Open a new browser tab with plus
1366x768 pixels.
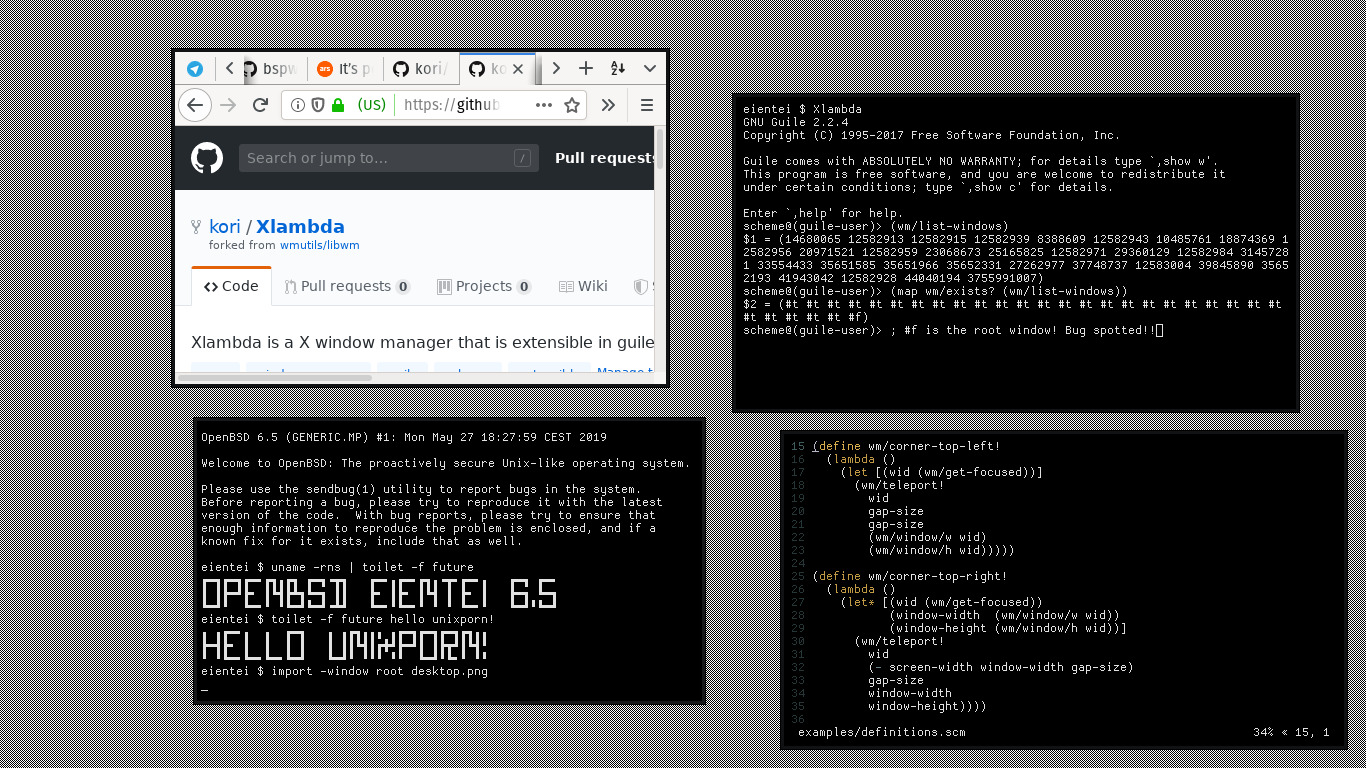586,69
